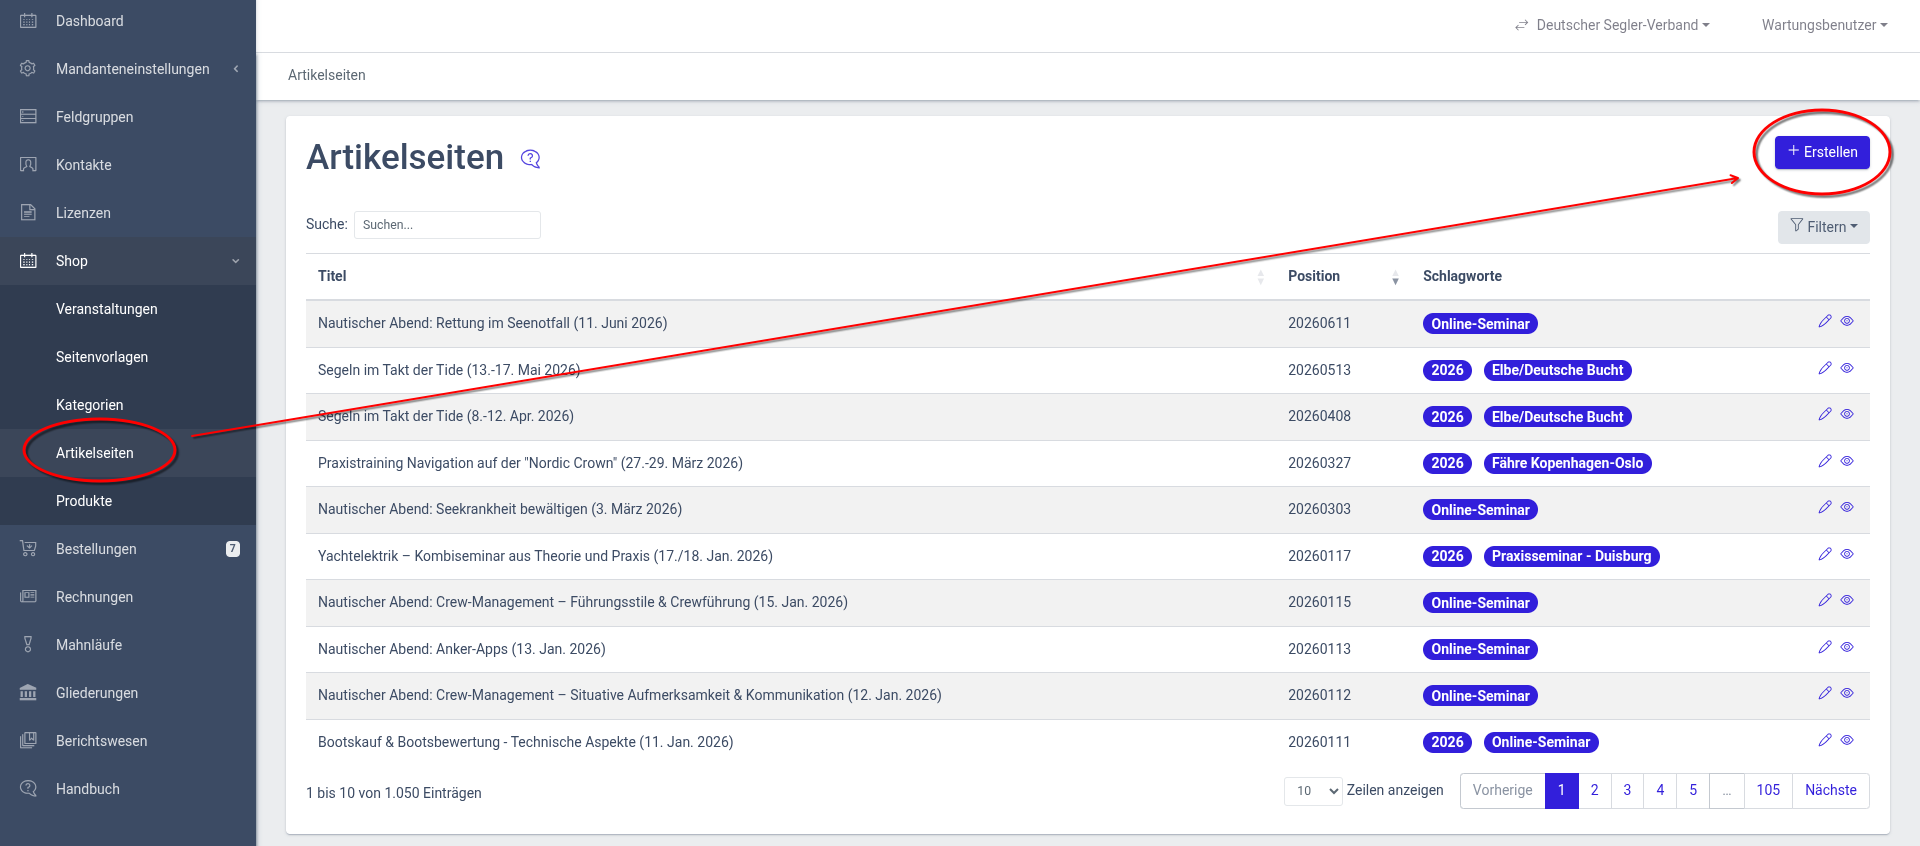Open Bestellungen with the cart icon
The width and height of the screenshot is (1920, 846).
[28, 549]
